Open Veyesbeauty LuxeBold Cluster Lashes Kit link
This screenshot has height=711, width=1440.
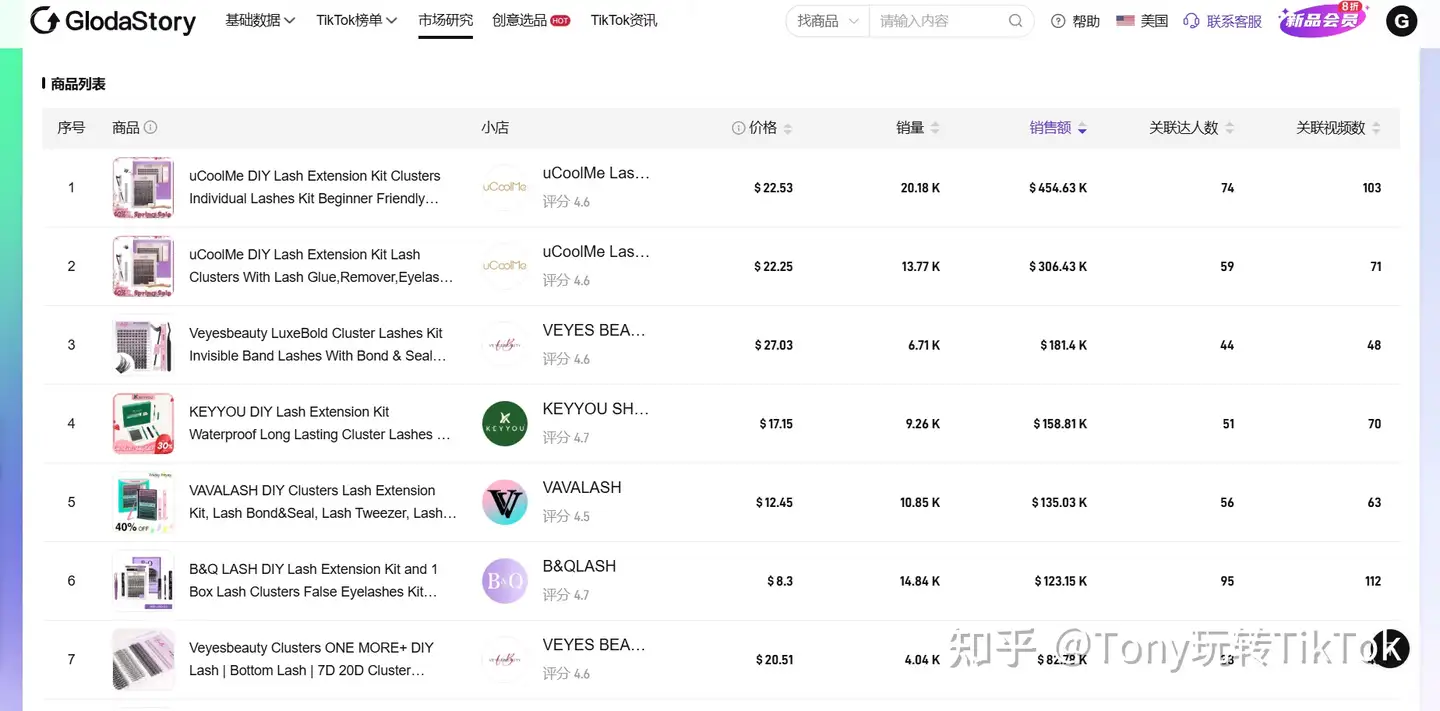[318, 345]
